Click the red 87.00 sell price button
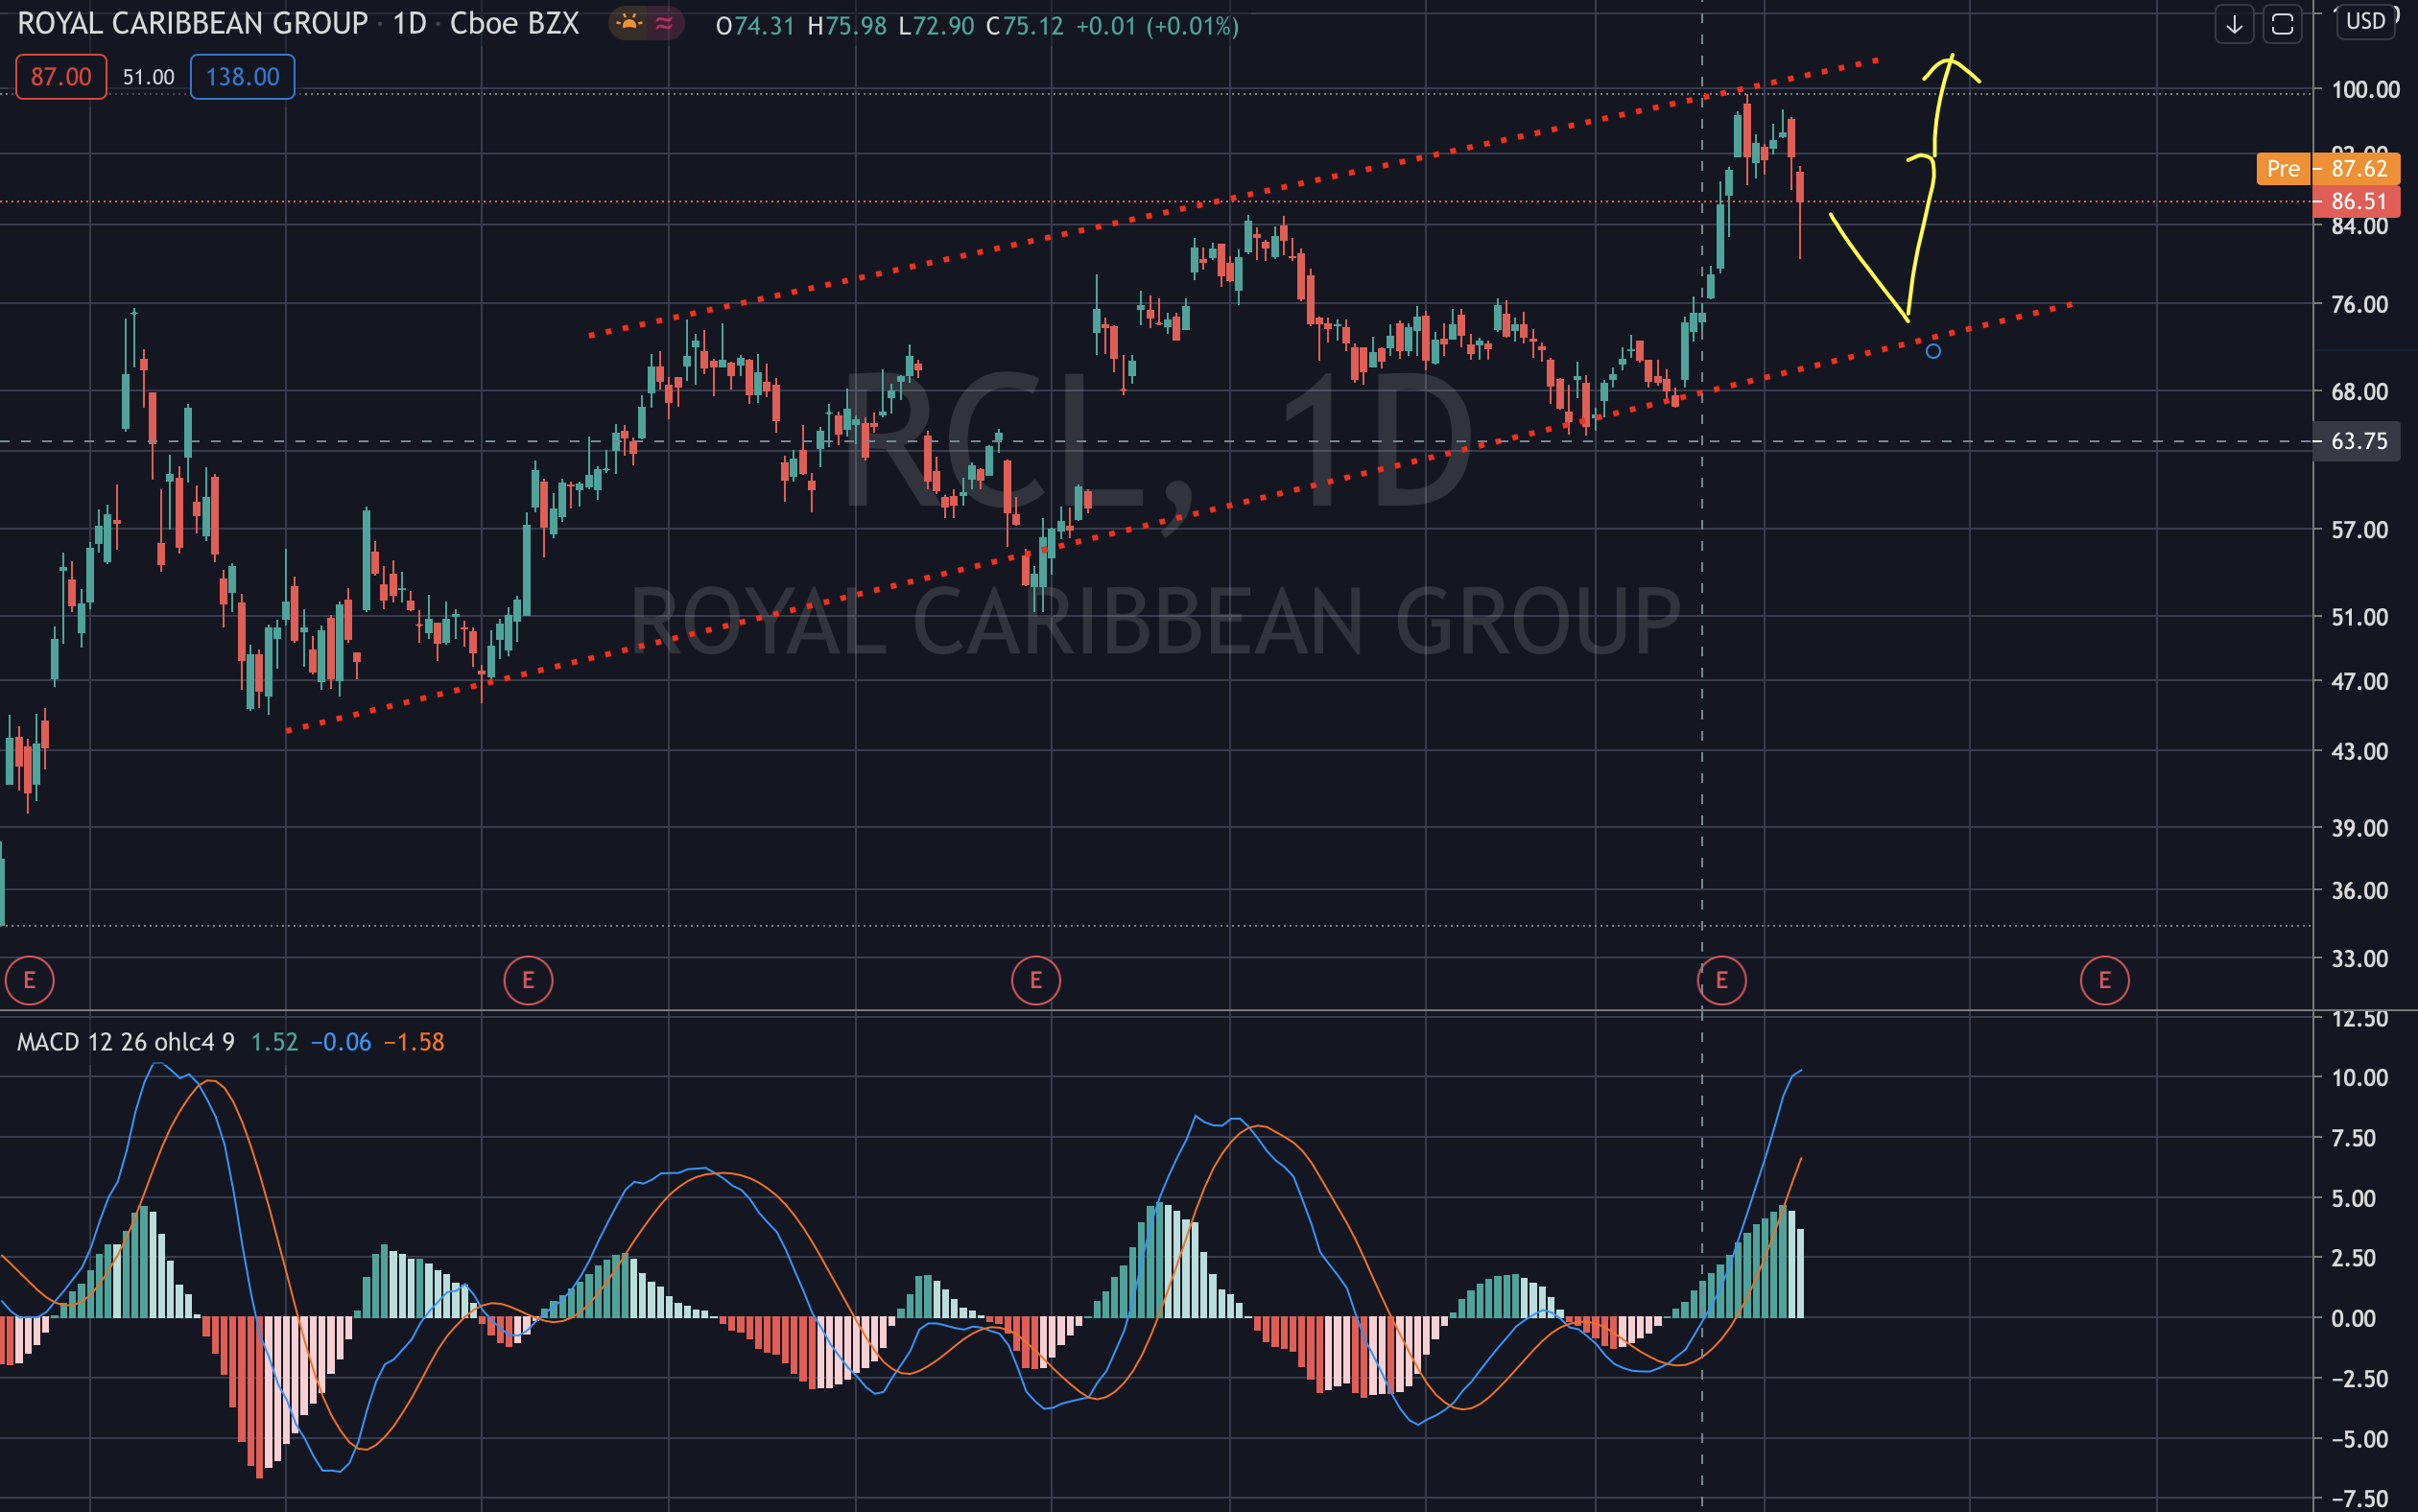The image size is (2418, 1512). (x=61, y=77)
